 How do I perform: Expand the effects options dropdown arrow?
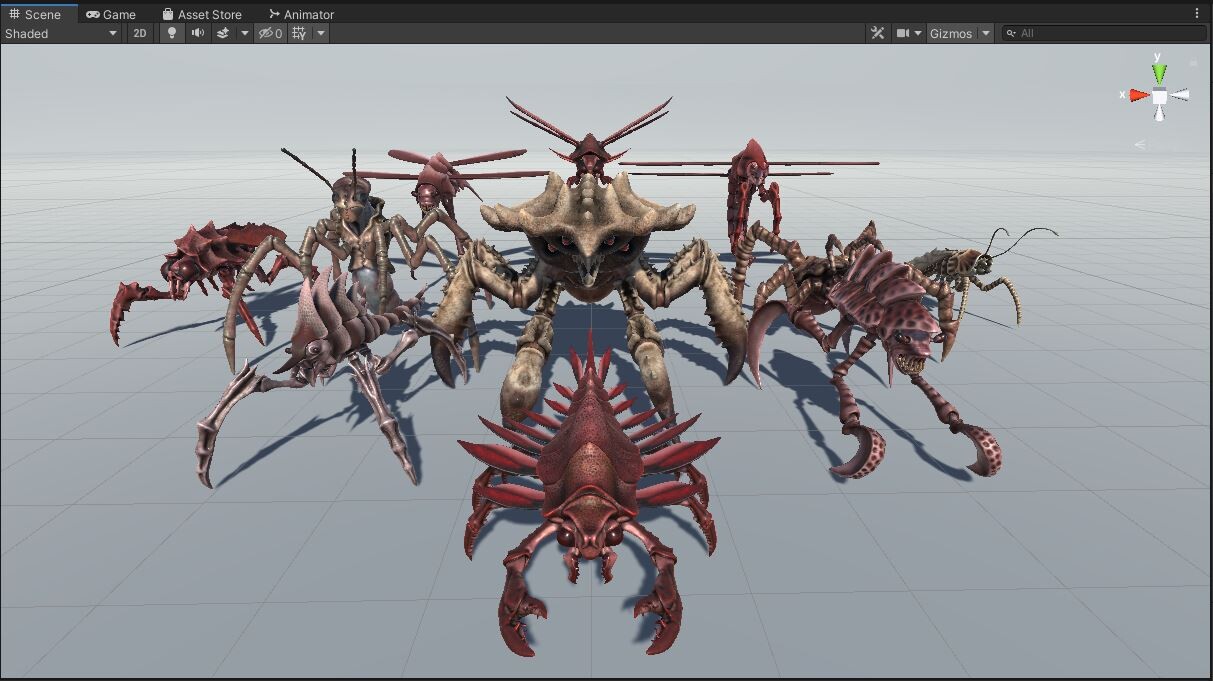243,33
